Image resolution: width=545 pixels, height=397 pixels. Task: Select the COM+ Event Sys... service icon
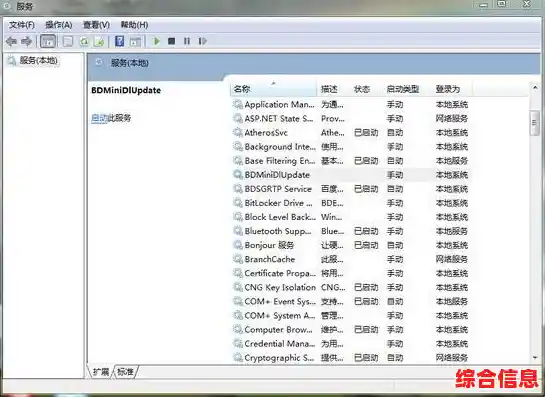coord(238,301)
